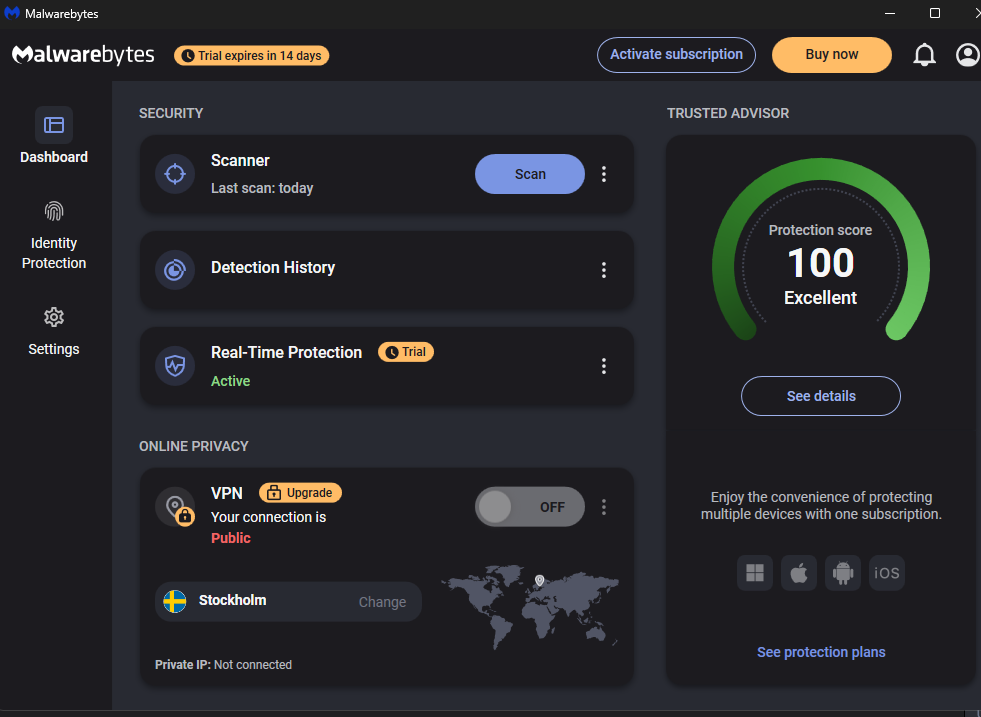Image resolution: width=981 pixels, height=717 pixels.
Task: Open the user account profile icon
Action: click(967, 55)
